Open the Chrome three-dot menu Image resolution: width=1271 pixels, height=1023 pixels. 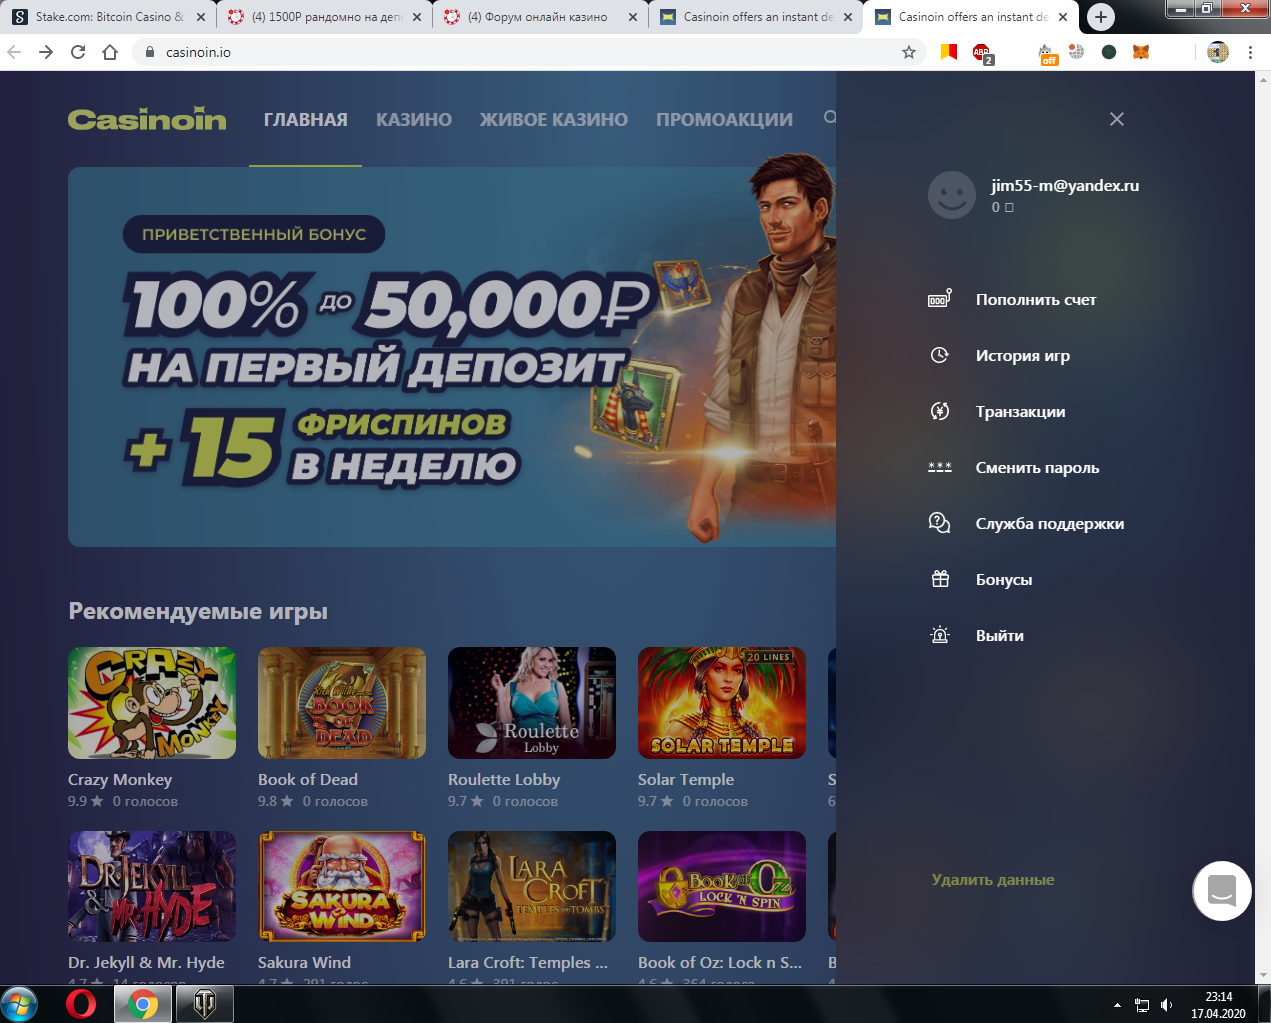[1250, 52]
